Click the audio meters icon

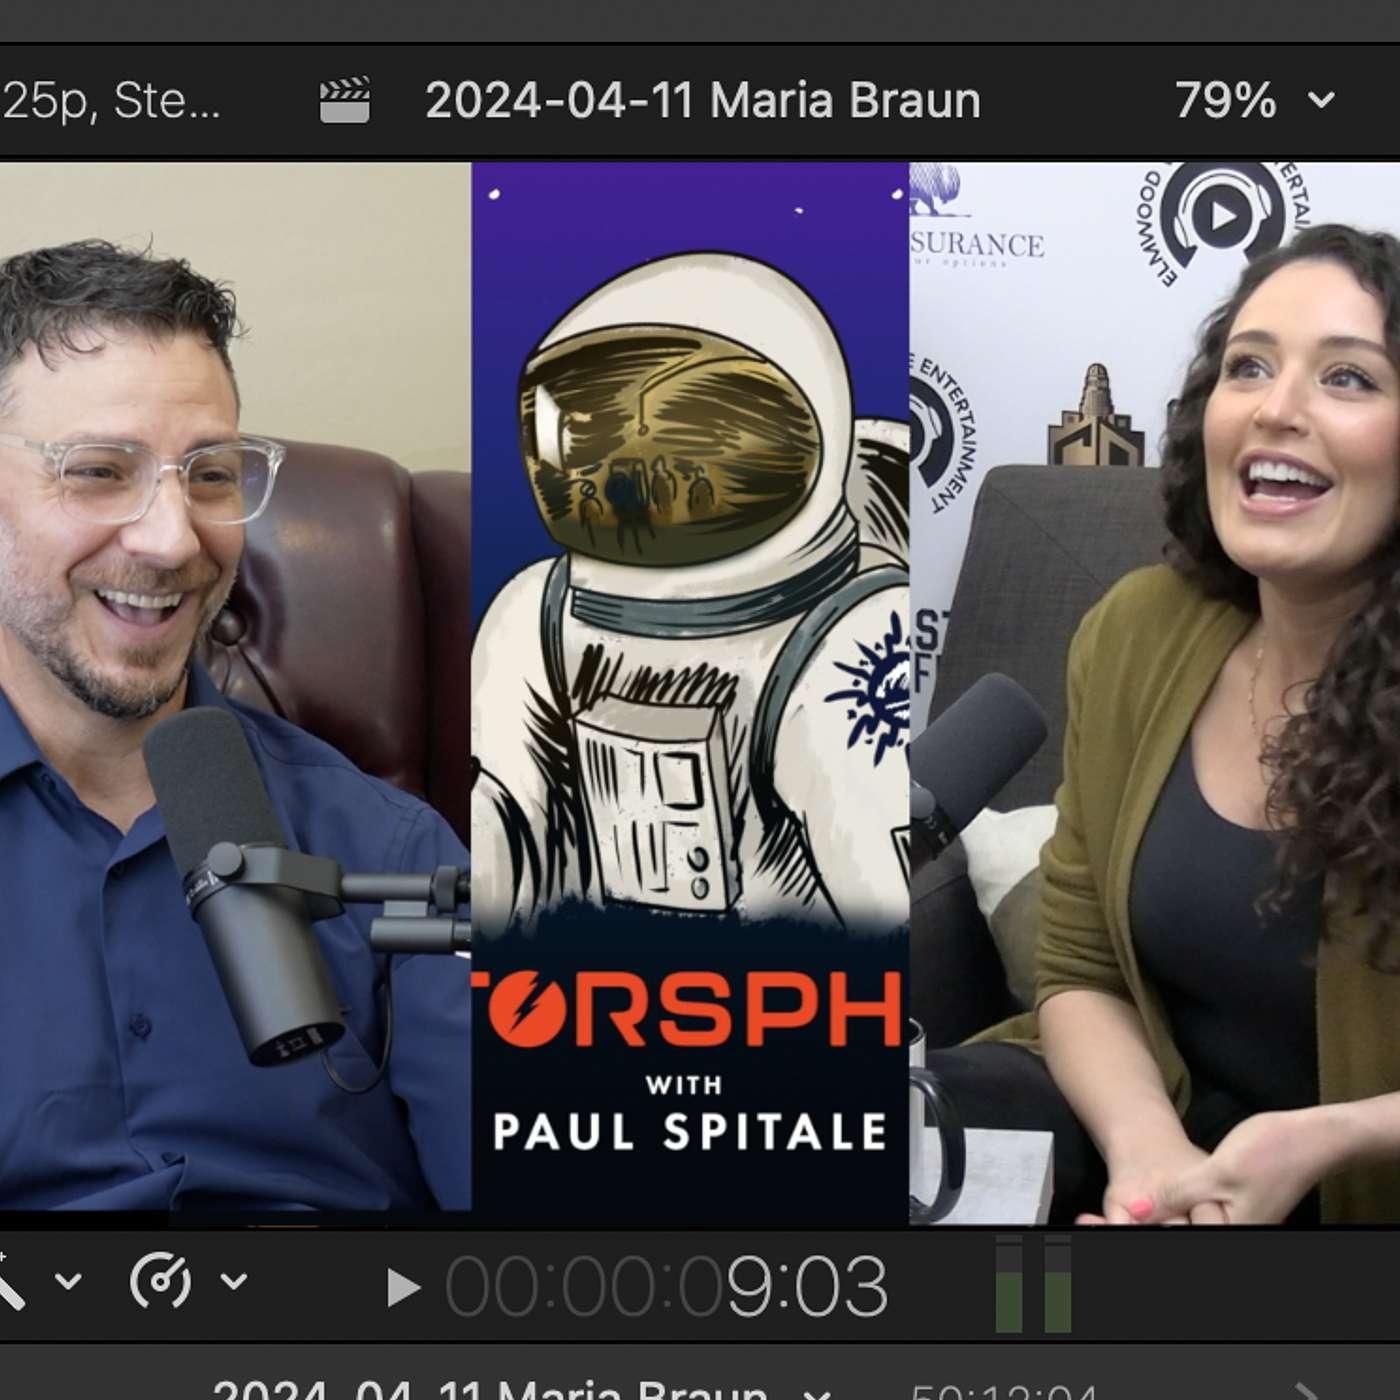[x=1034, y=1285]
